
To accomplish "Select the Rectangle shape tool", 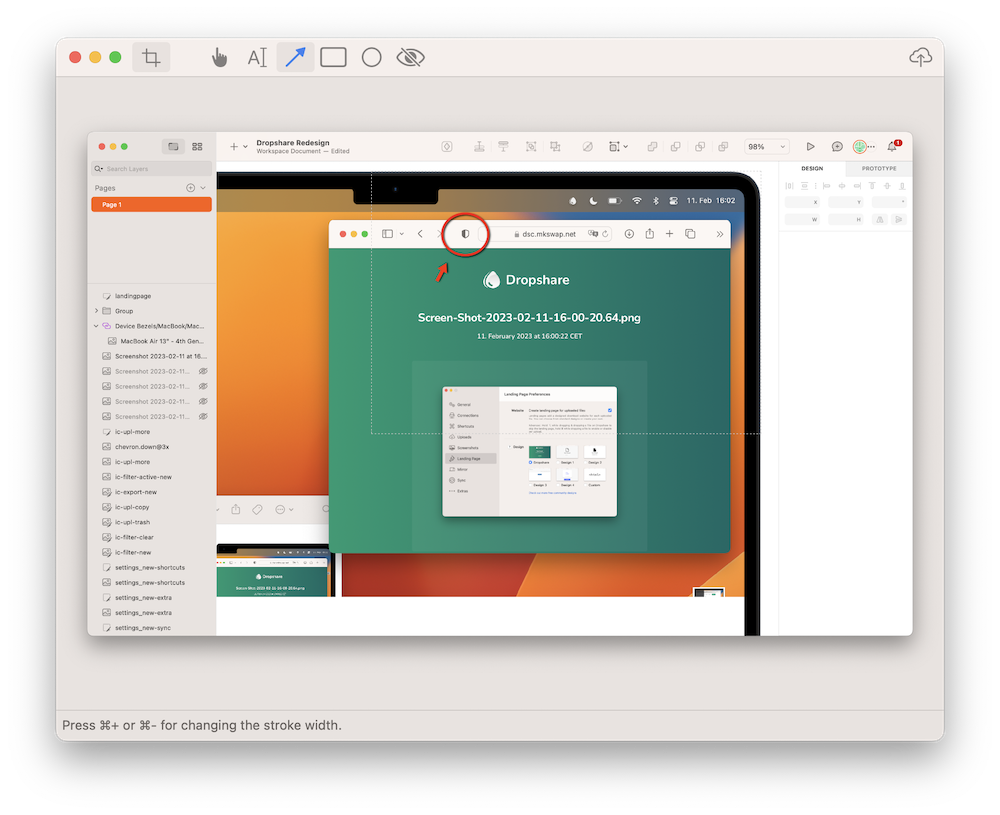I will point(333,58).
